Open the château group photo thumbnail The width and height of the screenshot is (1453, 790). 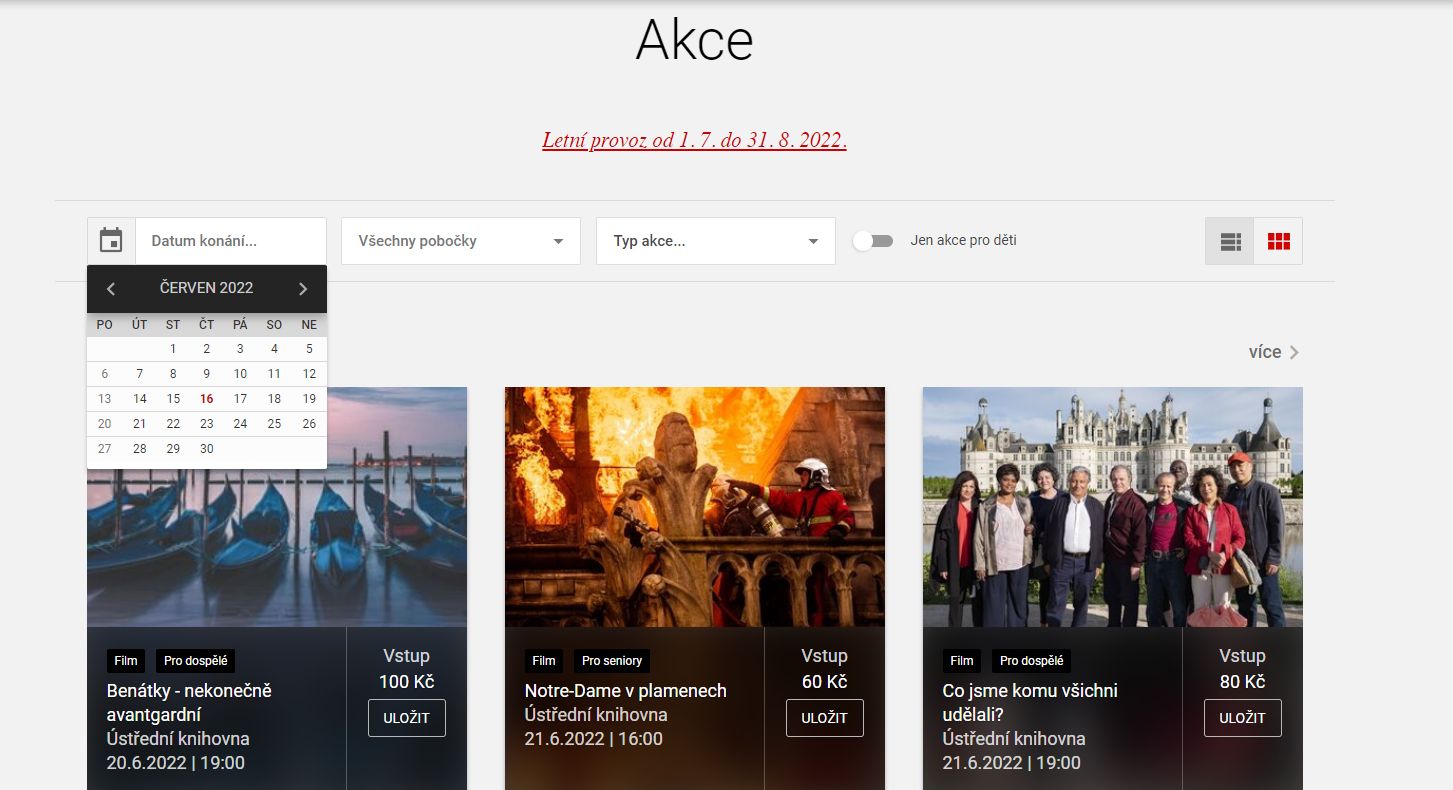1112,506
